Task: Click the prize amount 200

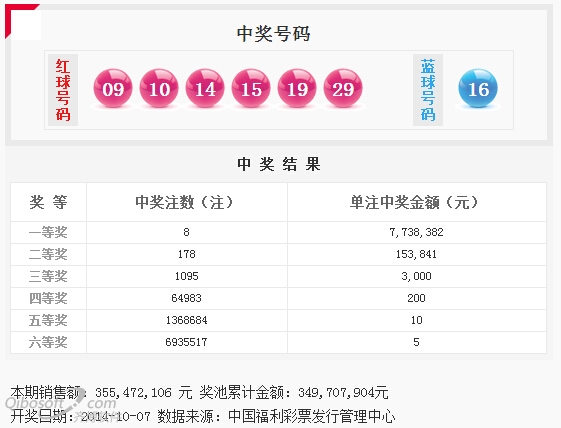Action: point(416,298)
